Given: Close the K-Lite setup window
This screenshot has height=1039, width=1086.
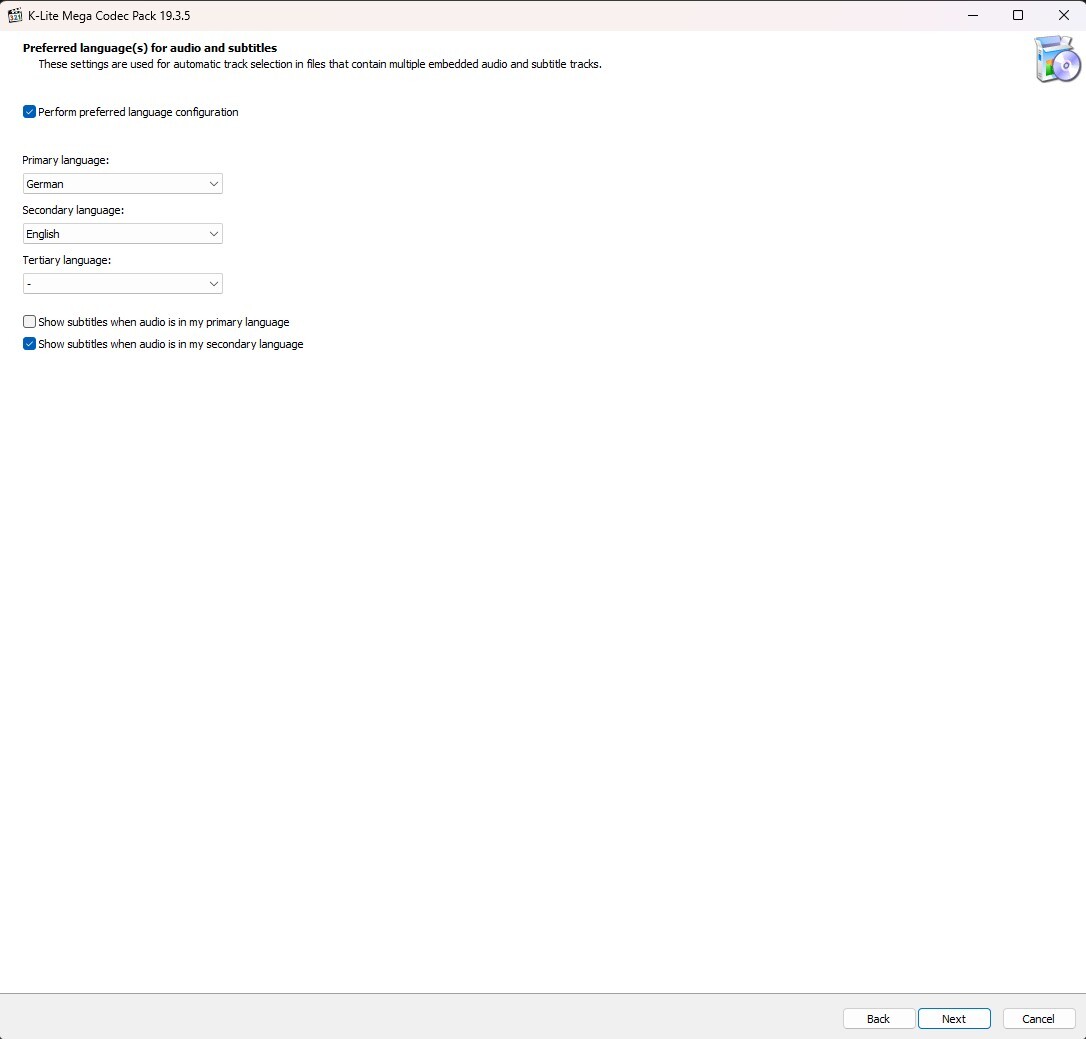Looking at the screenshot, I should point(1063,15).
